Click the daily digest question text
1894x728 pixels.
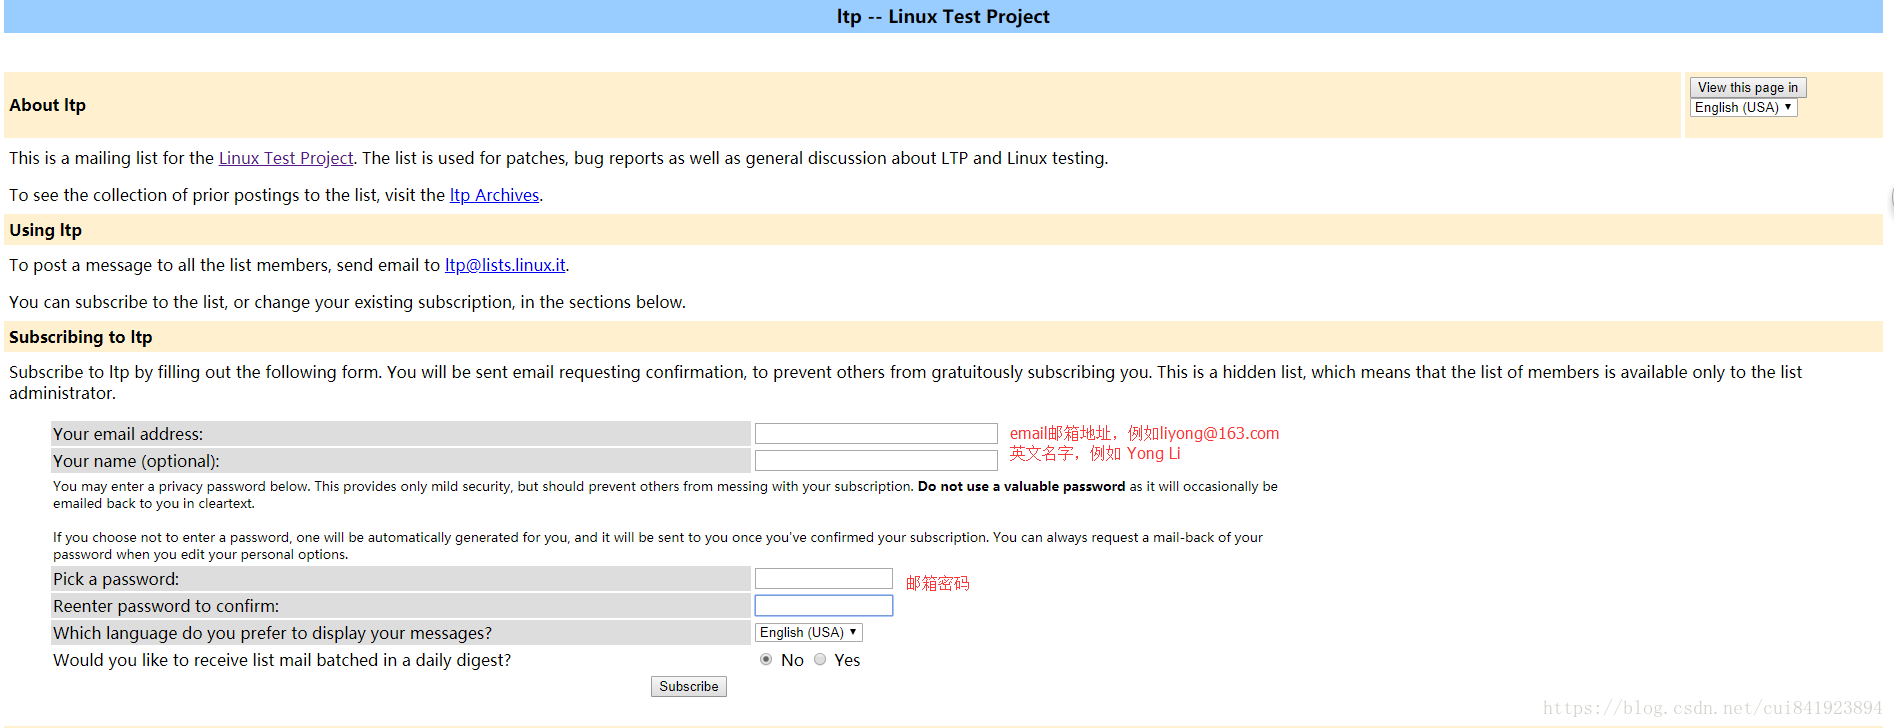(282, 660)
